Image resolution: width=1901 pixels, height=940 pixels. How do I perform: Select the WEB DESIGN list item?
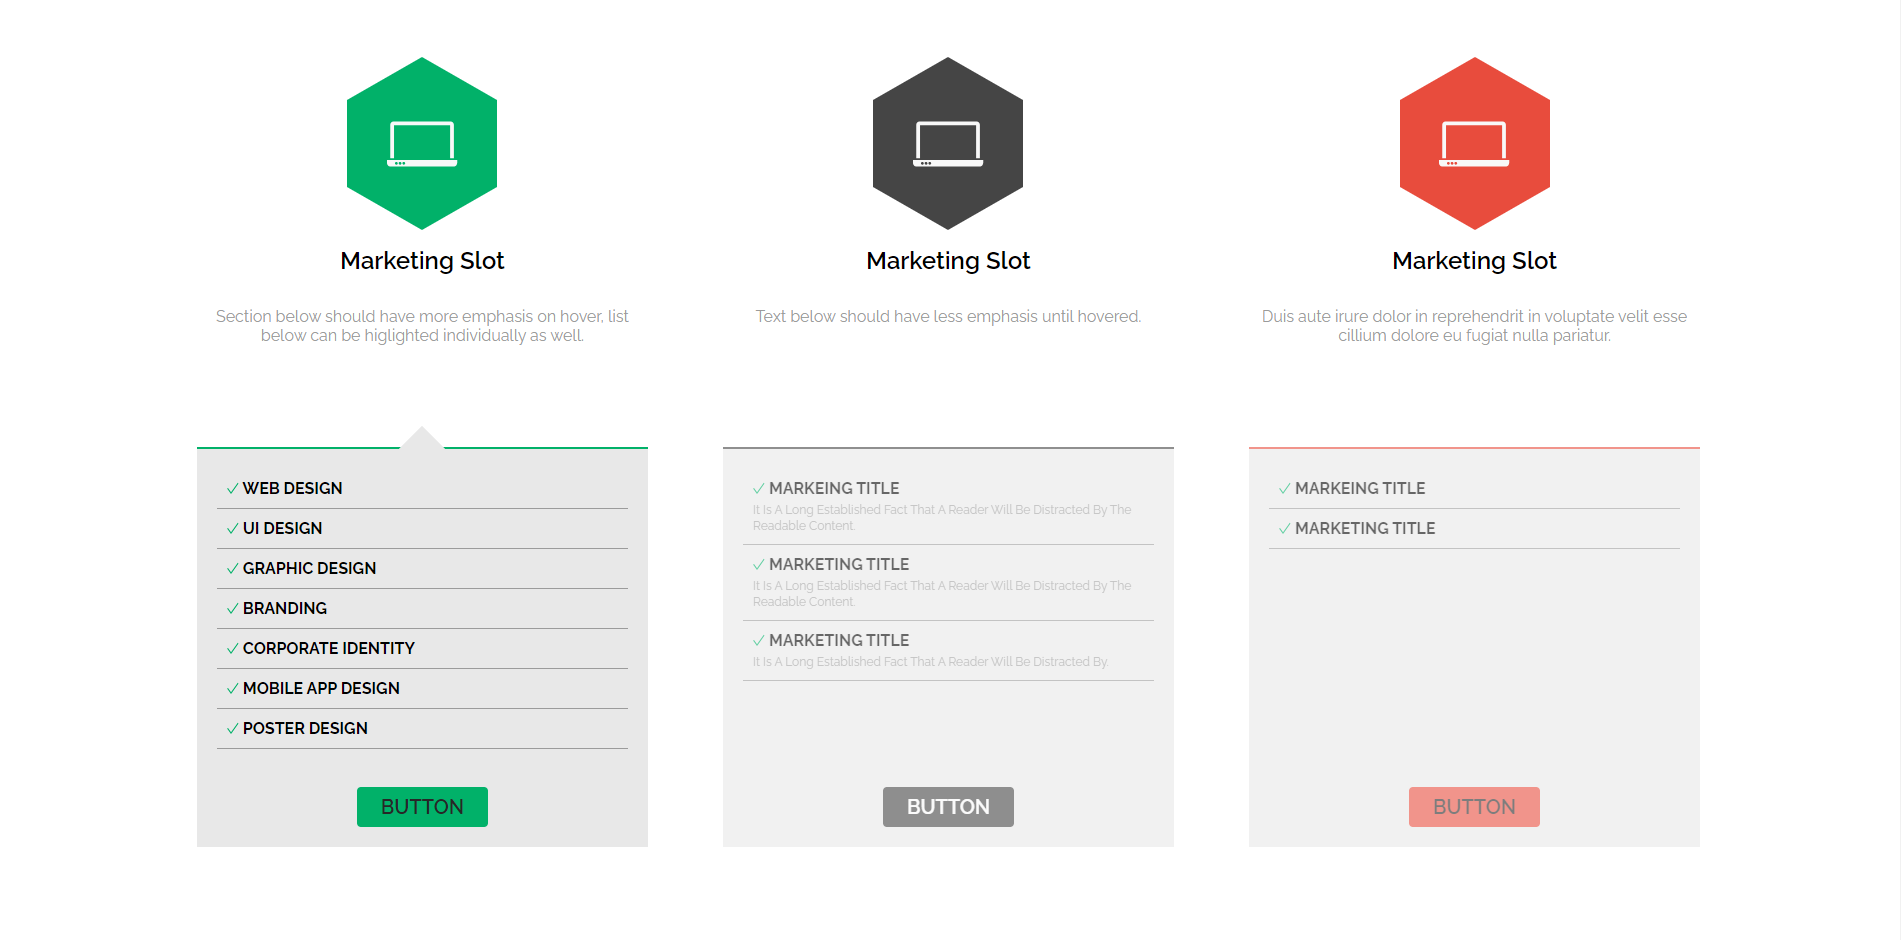coord(422,489)
